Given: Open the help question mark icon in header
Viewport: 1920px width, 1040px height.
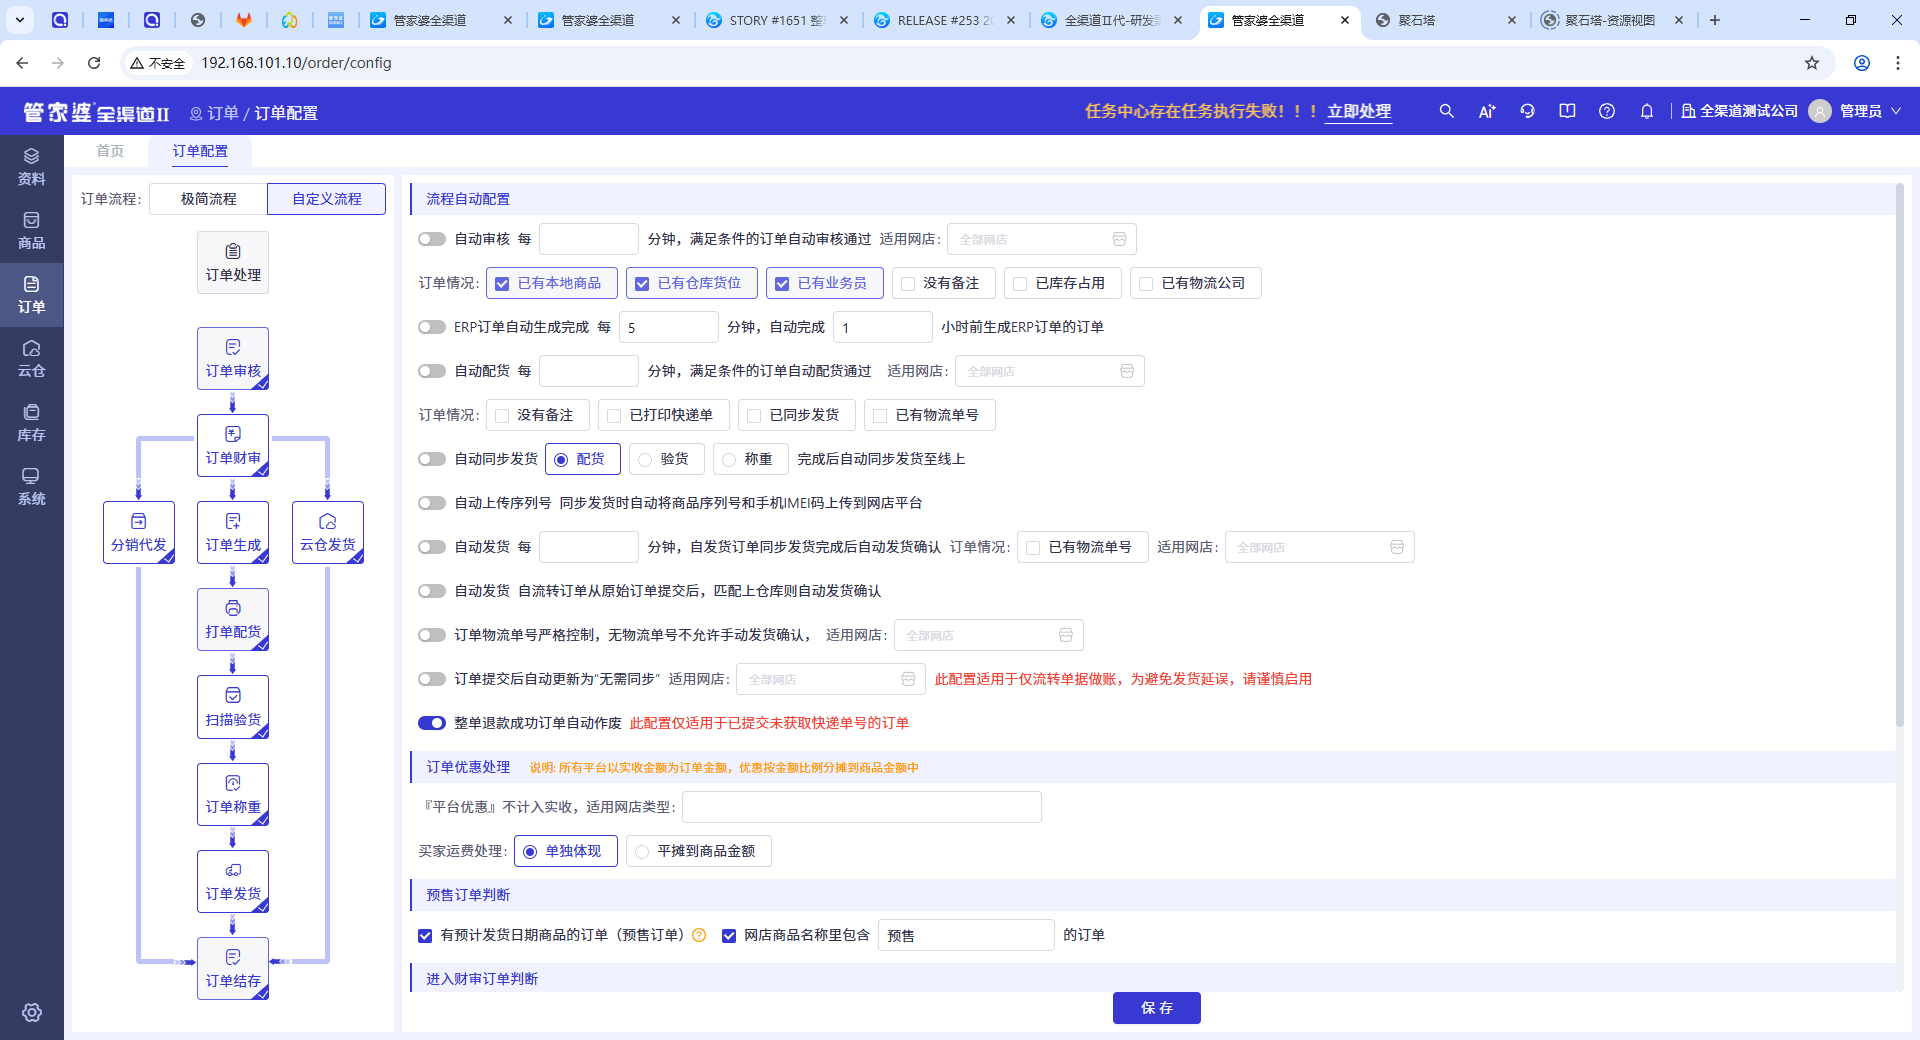Looking at the screenshot, I should point(1607,111).
